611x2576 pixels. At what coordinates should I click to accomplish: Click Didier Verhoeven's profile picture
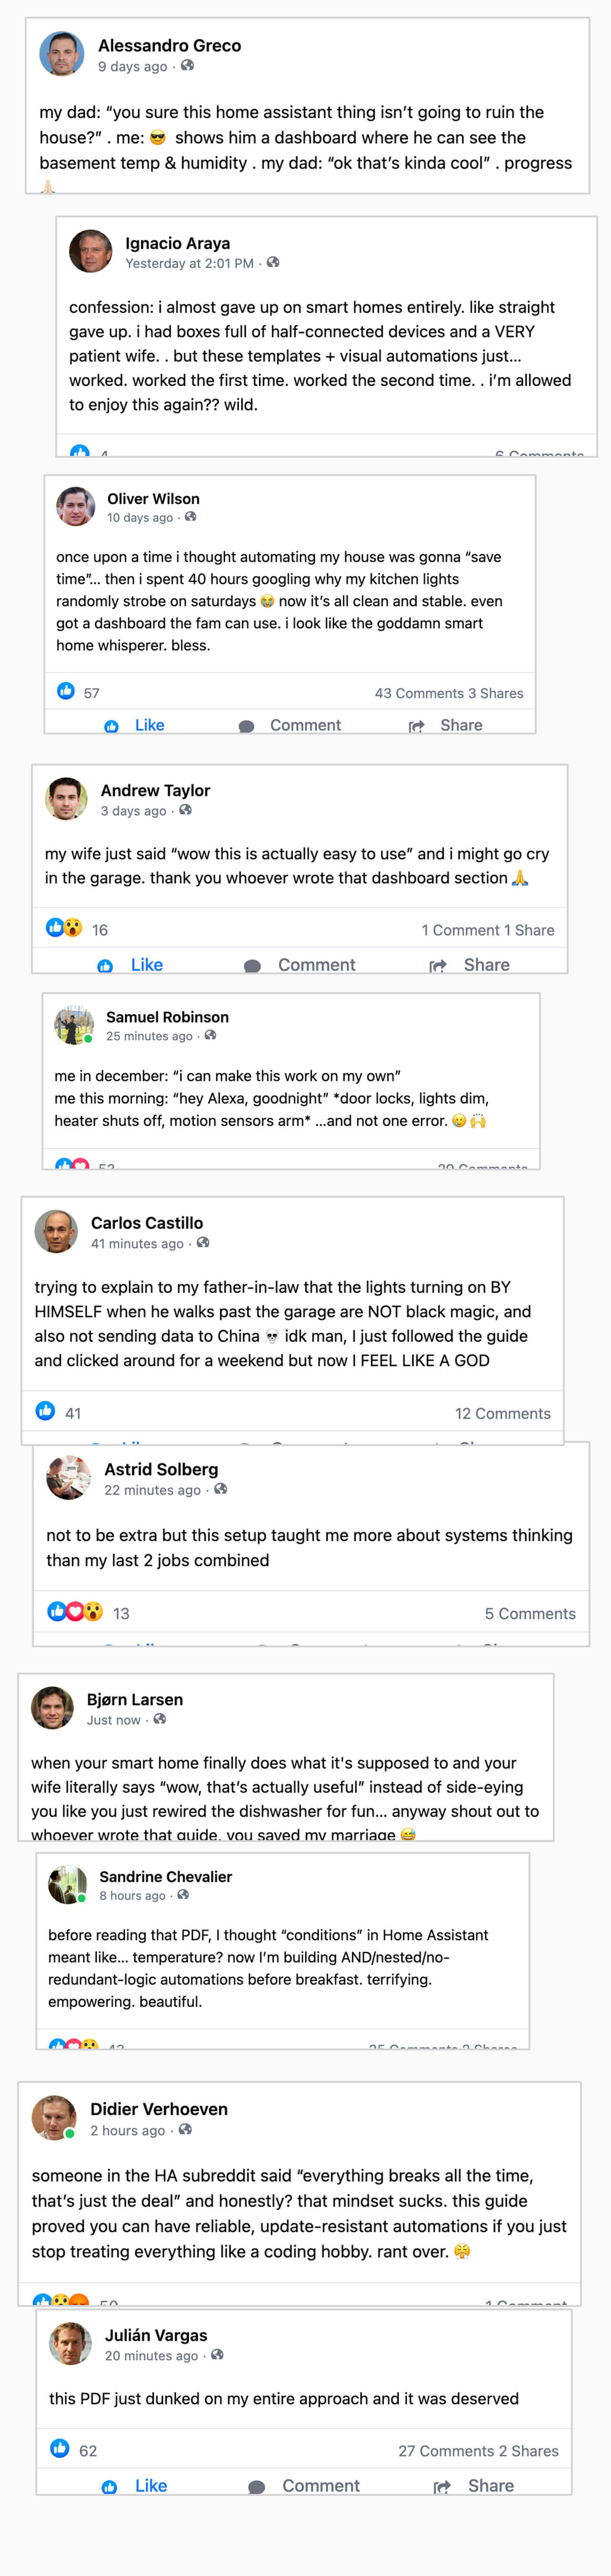pyautogui.click(x=54, y=2117)
